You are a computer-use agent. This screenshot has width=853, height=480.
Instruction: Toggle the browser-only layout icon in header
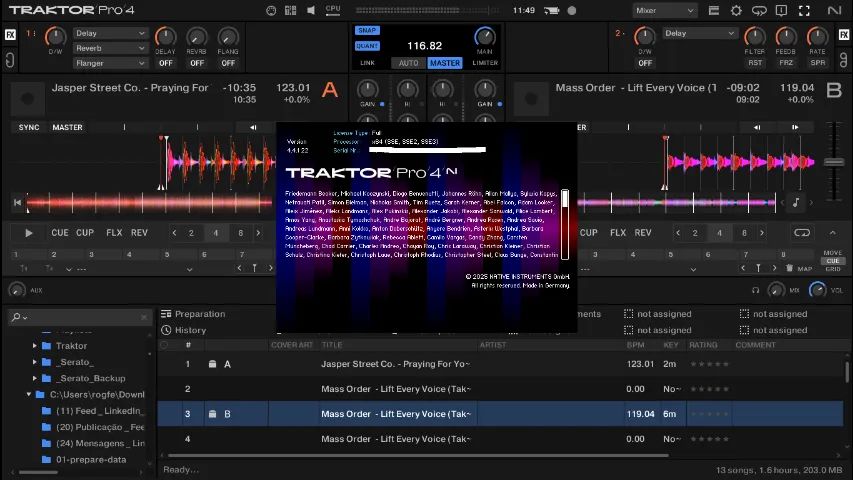[x=714, y=10]
